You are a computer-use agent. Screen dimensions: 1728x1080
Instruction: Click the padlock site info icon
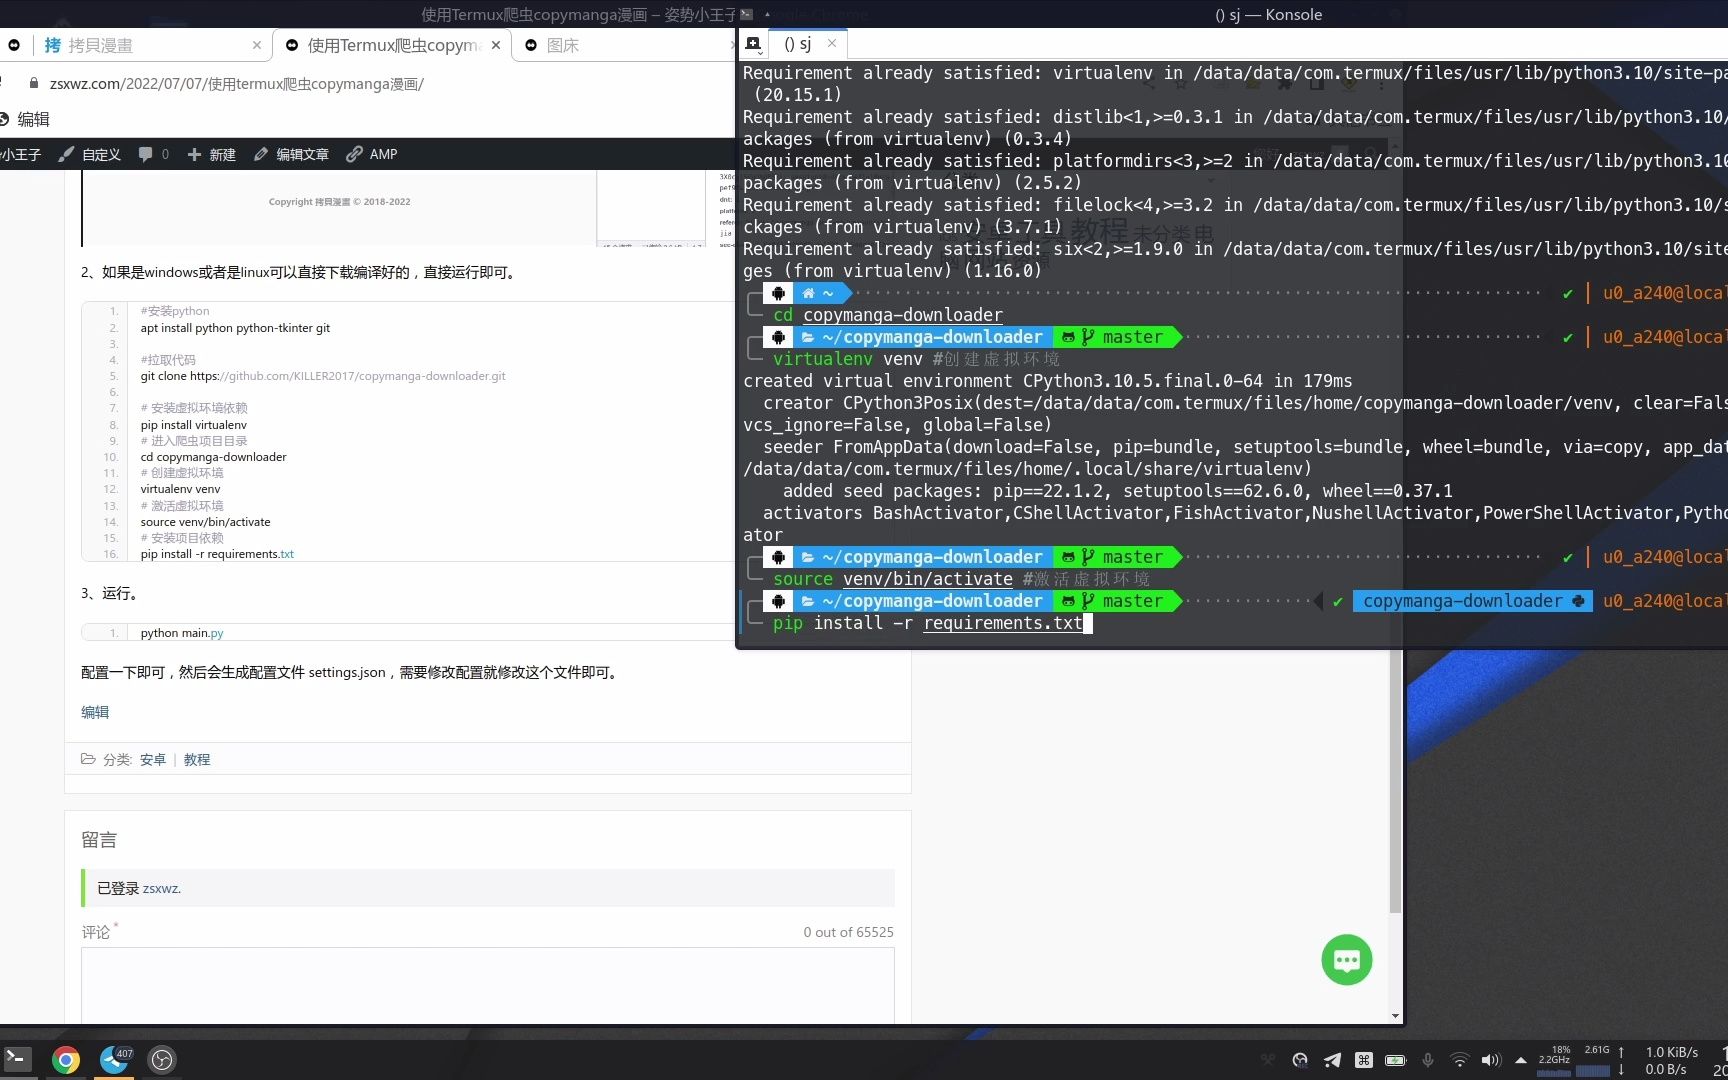tap(34, 84)
